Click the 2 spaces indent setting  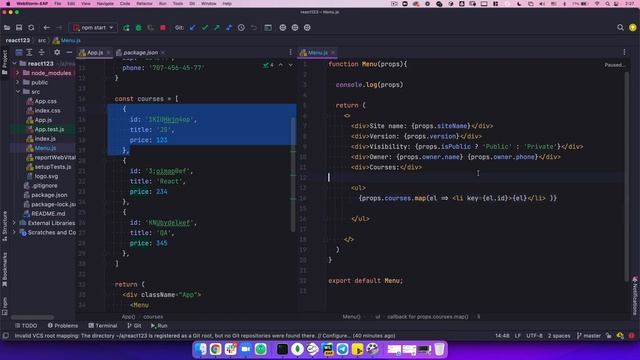[x=559, y=336]
